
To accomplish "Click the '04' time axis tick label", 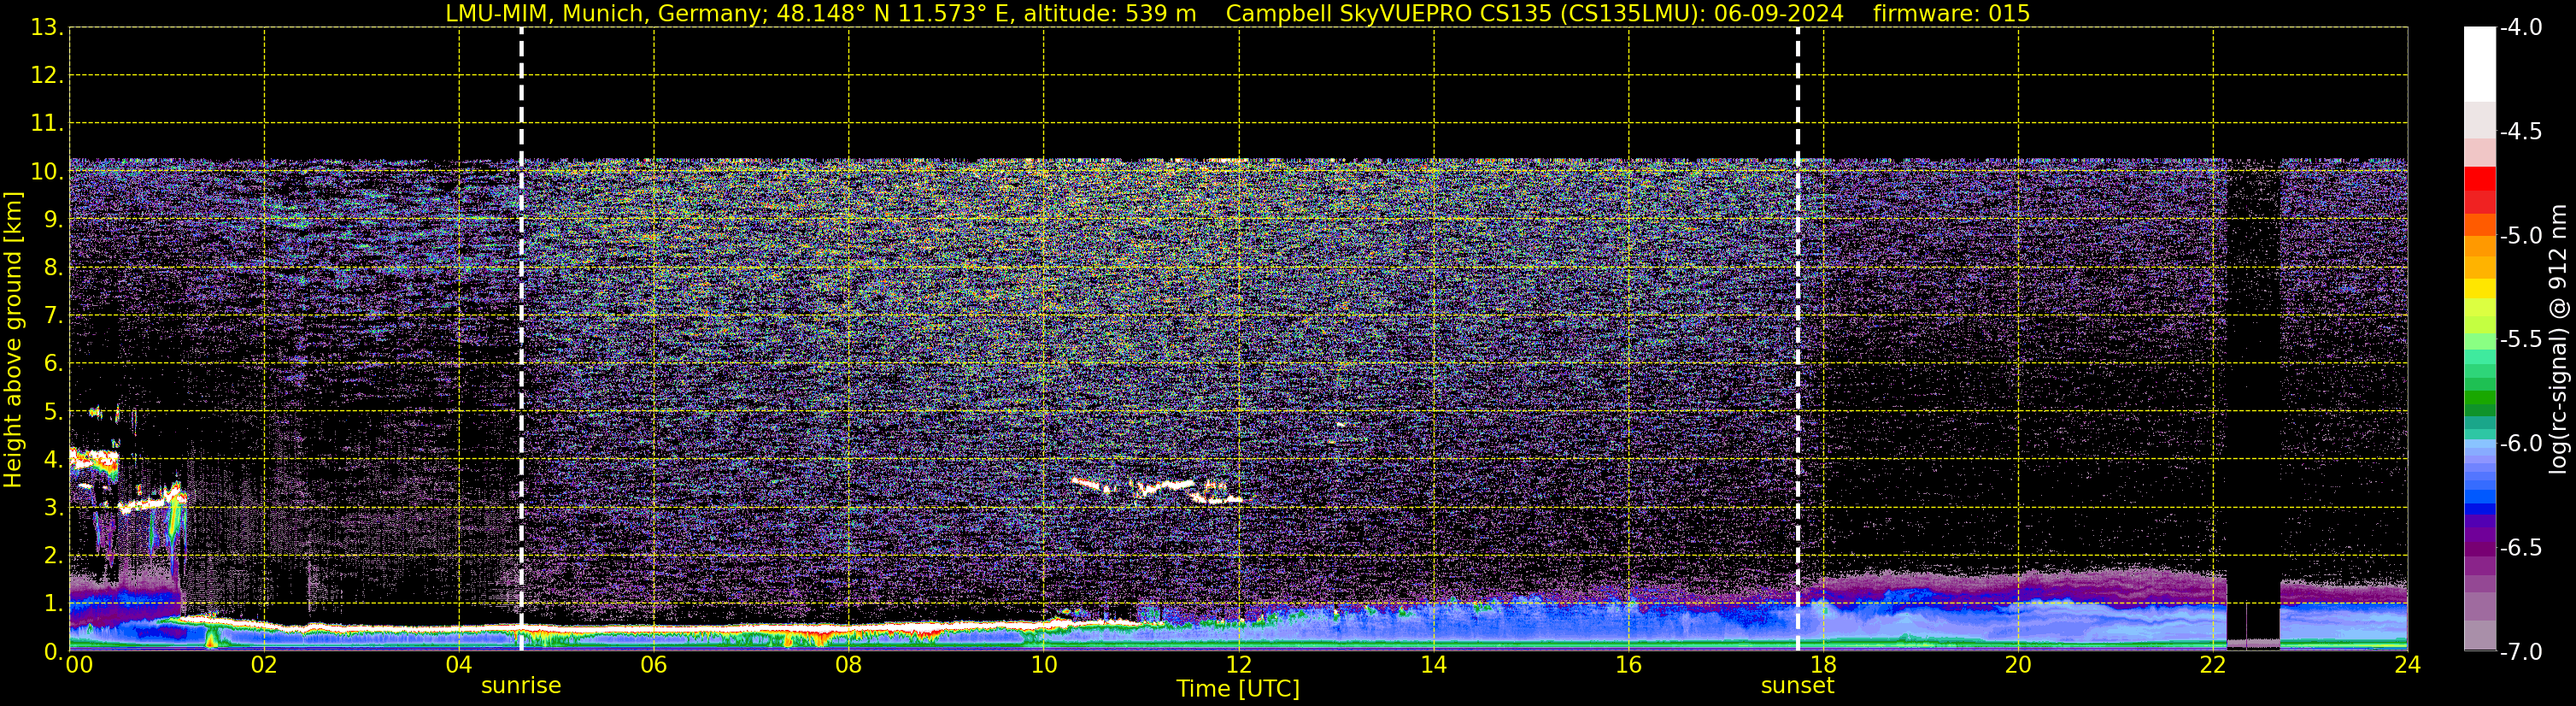I will point(459,665).
